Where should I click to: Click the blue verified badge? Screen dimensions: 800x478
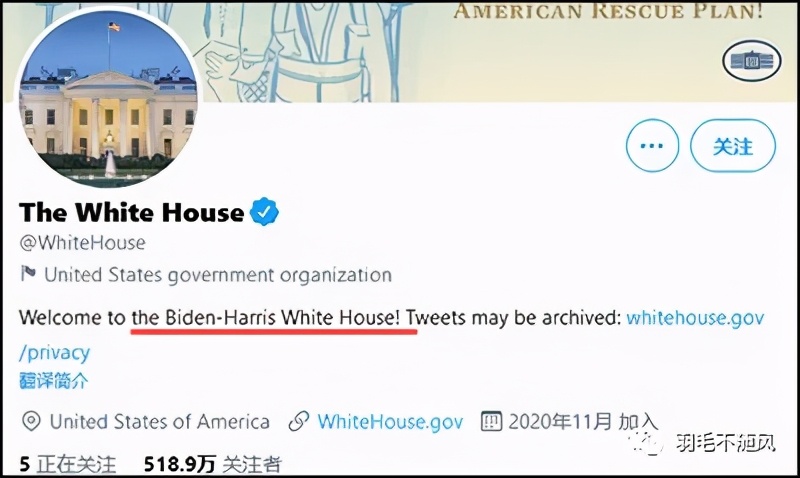[264, 212]
